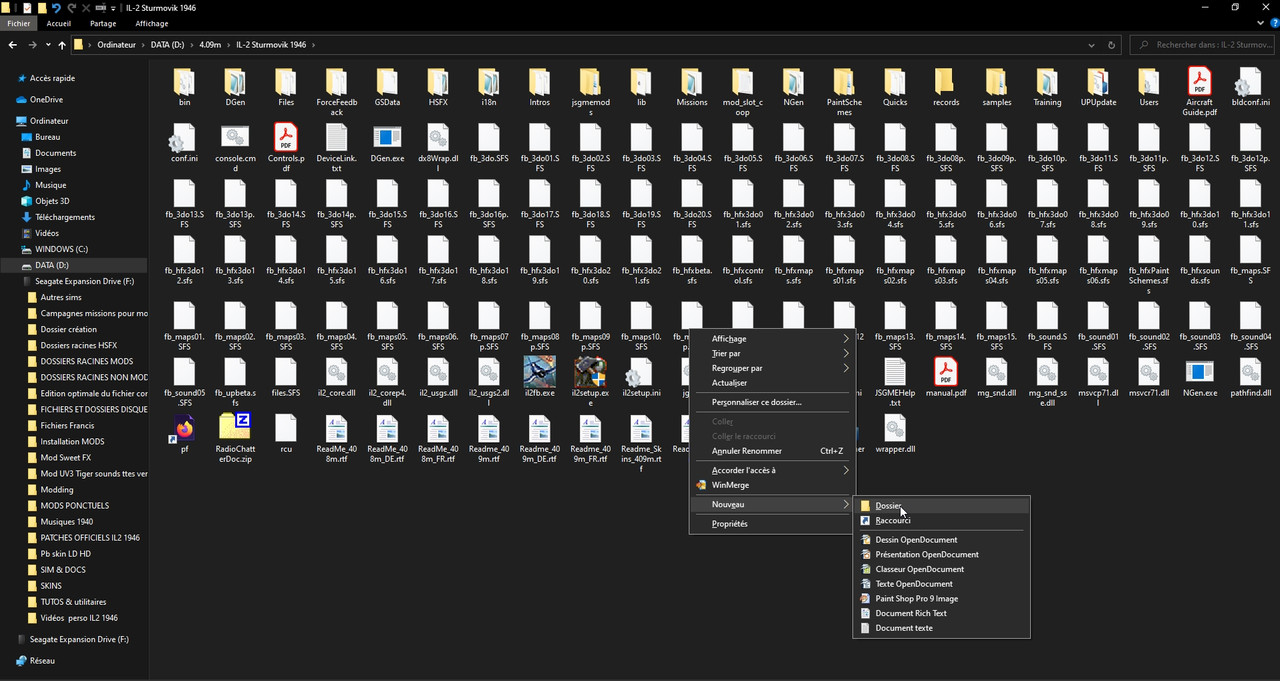This screenshot has width=1280, height=681.
Task: Click the Ordinateur breadcrumb
Action: (116, 45)
